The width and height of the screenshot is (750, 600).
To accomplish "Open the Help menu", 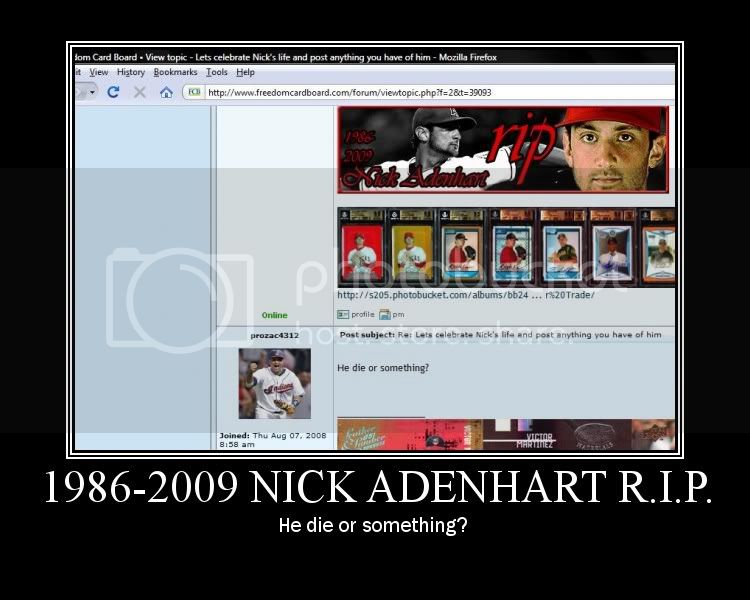I will (x=245, y=72).
